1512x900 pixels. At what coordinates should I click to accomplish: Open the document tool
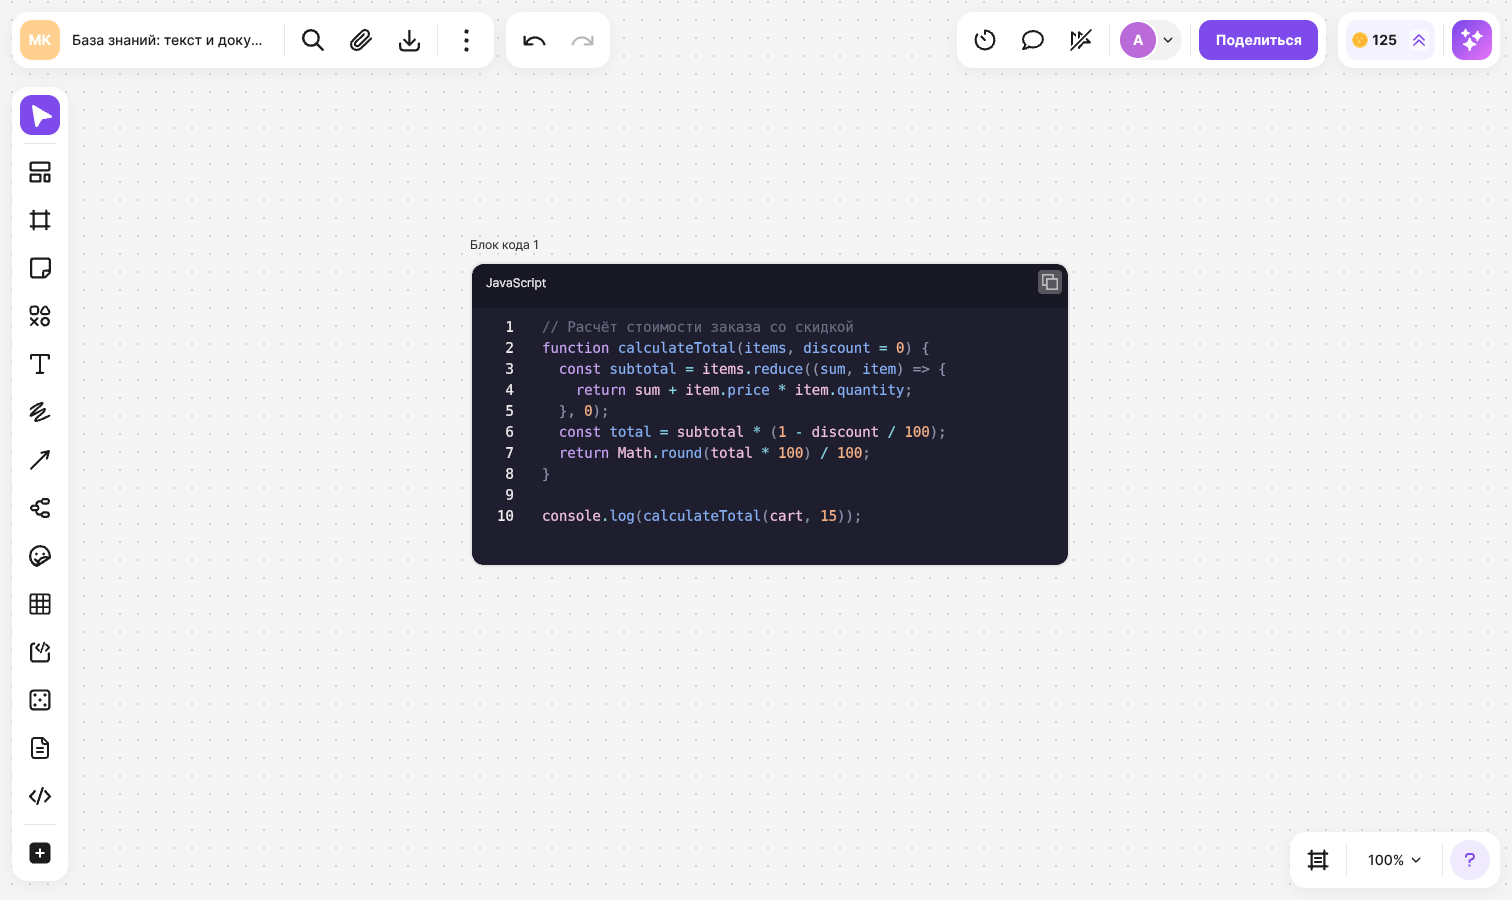40,748
